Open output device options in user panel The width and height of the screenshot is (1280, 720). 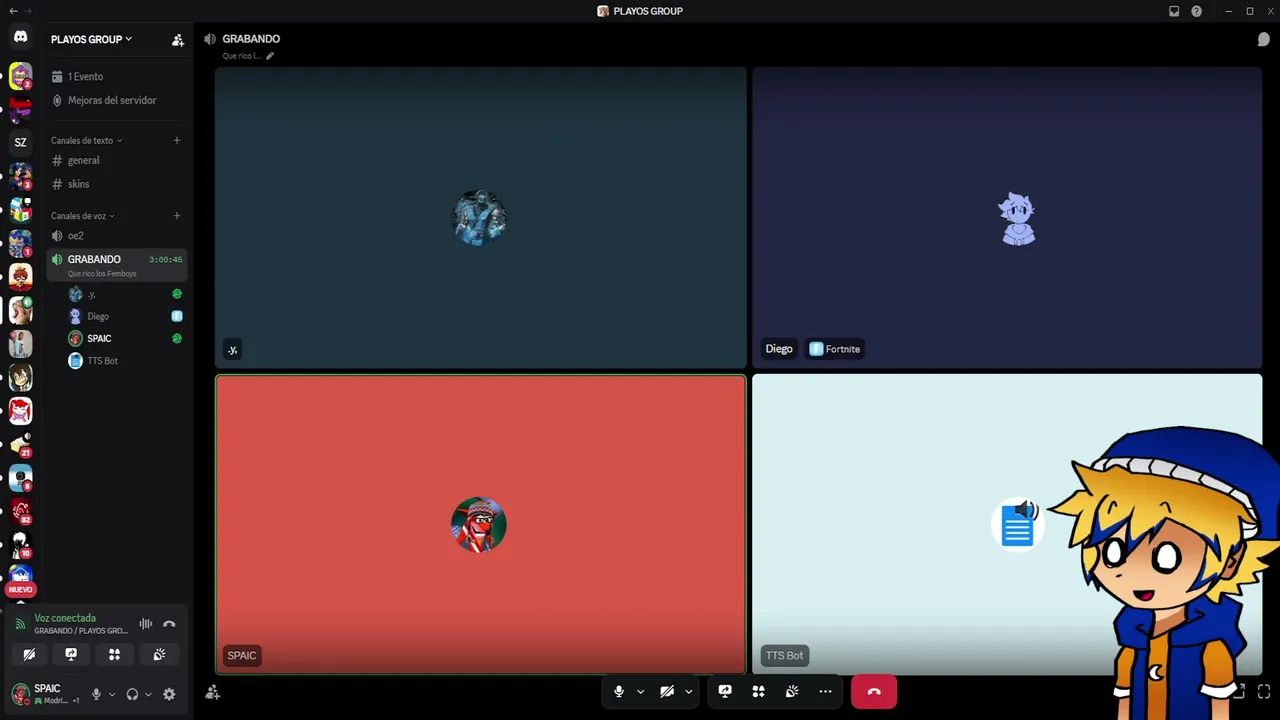(x=148, y=694)
